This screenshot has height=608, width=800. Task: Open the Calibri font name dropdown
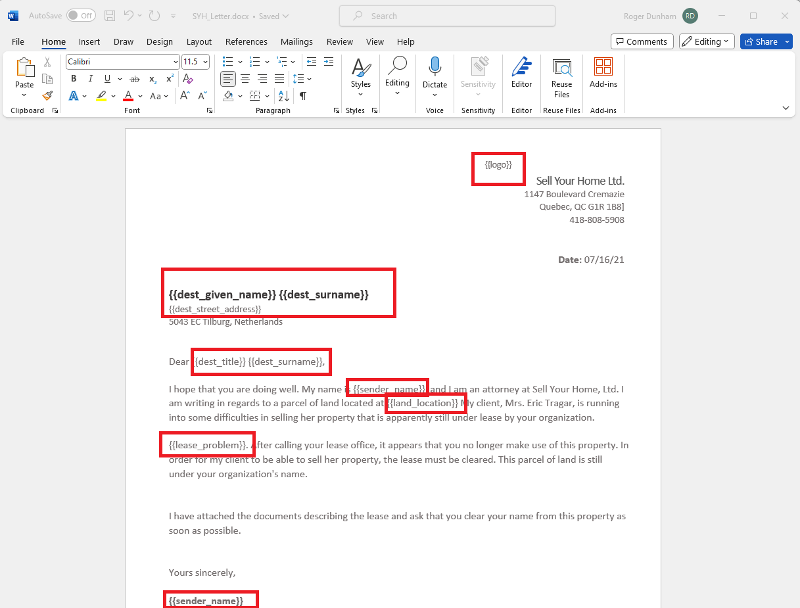click(x=176, y=62)
